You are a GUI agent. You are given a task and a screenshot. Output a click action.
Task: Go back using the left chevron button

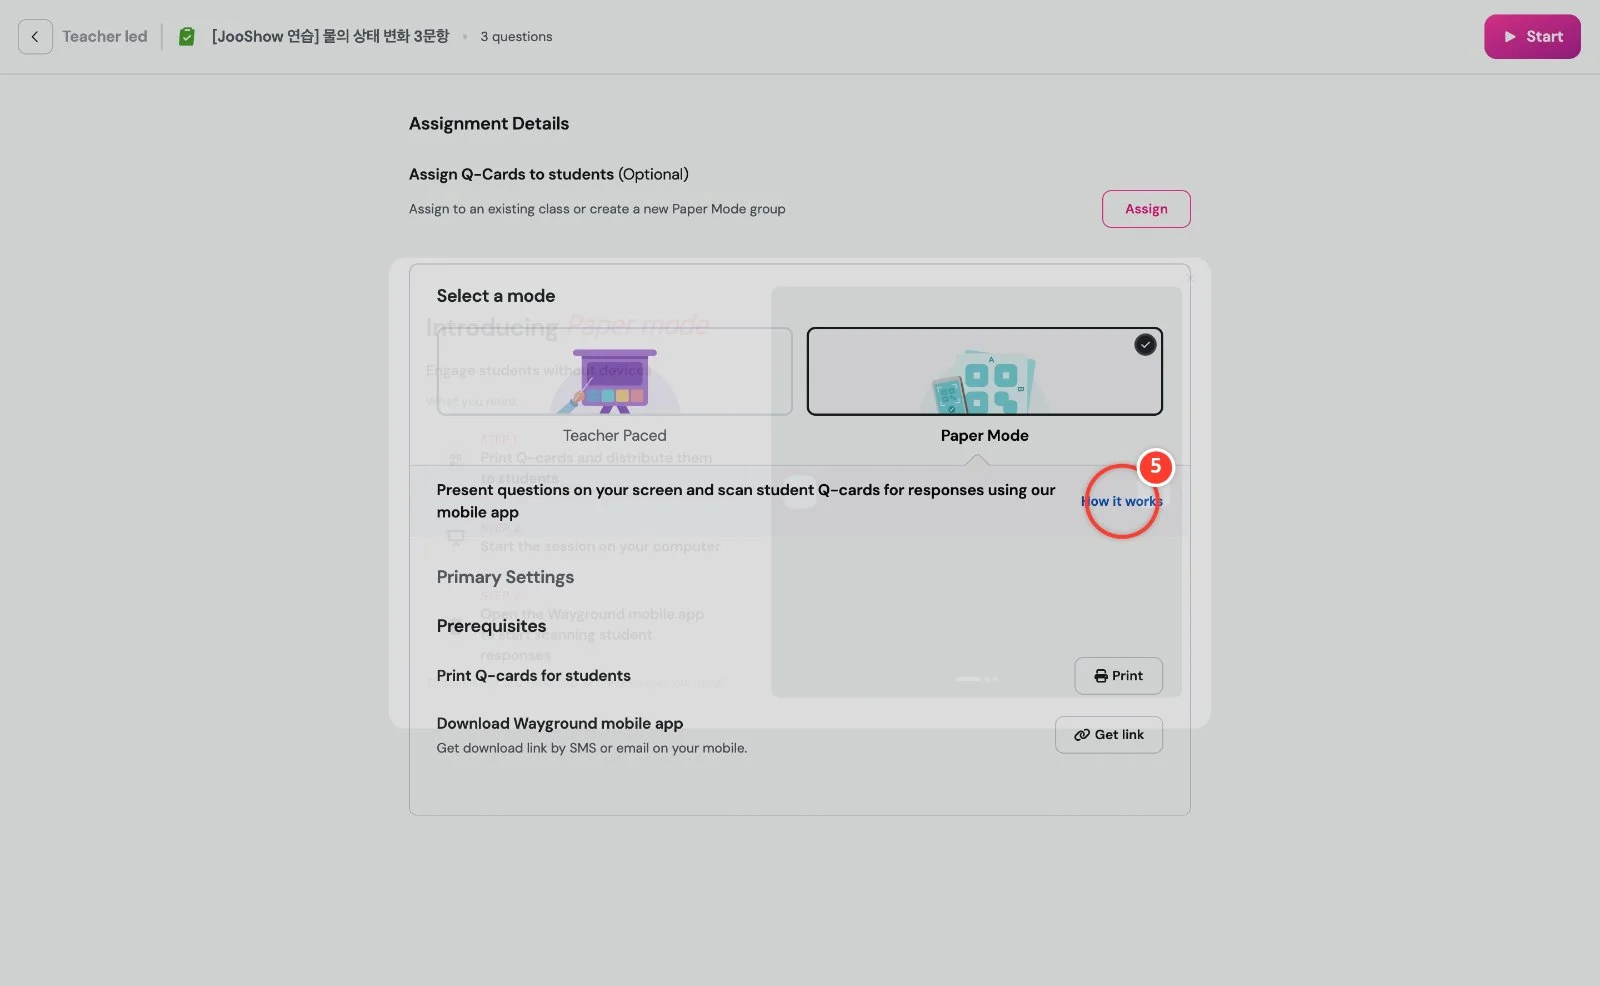35,37
